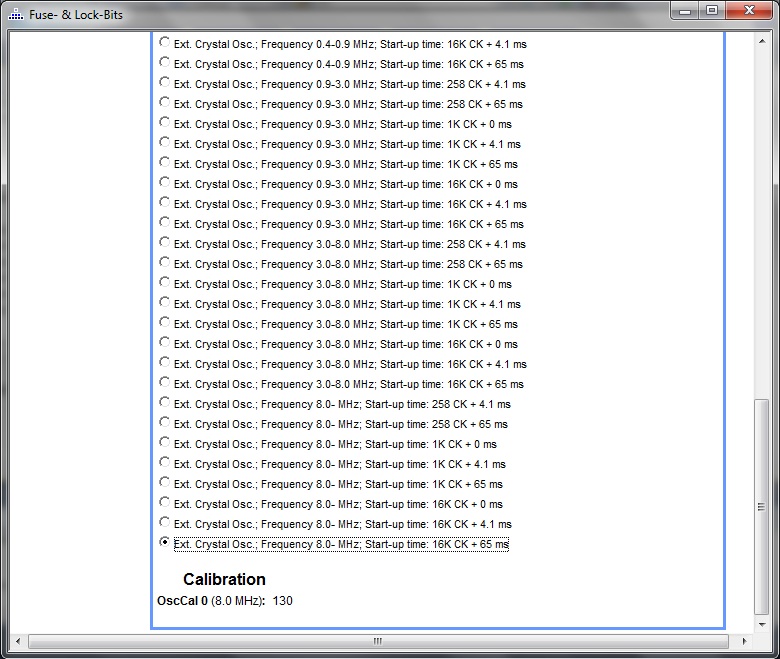Pick 0.9-3.0 MHz, 1K CK + 4.1 ms
The image size is (780, 659).
164,143
